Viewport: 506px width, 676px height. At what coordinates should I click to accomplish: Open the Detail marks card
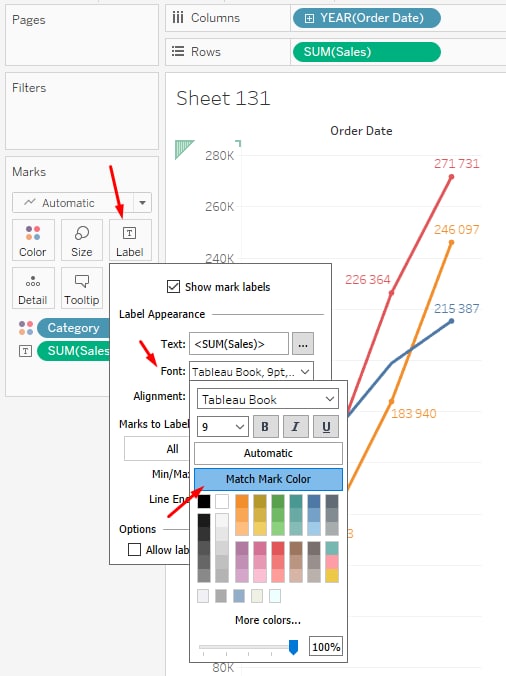coord(33,288)
